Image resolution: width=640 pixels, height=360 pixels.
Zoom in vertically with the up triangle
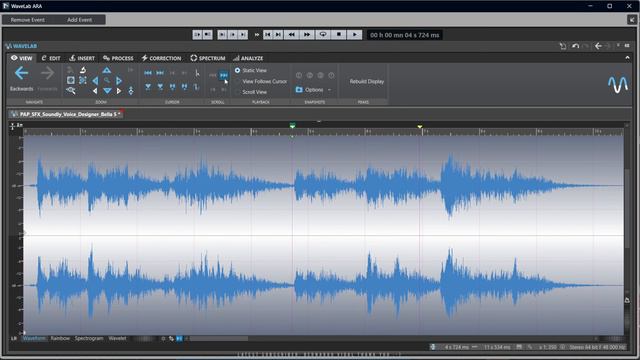(107, 70)
